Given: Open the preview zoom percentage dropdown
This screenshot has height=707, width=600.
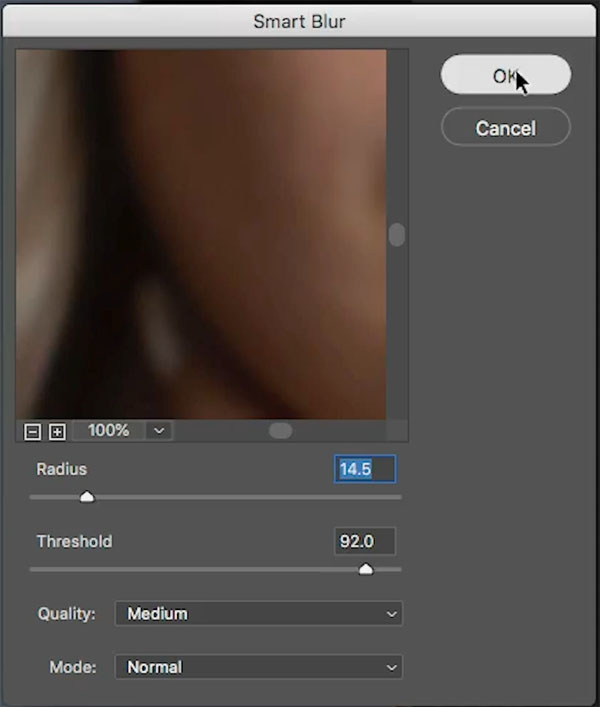Looking at the screenshot, I should pyautogui.click(x=159, y=431).
